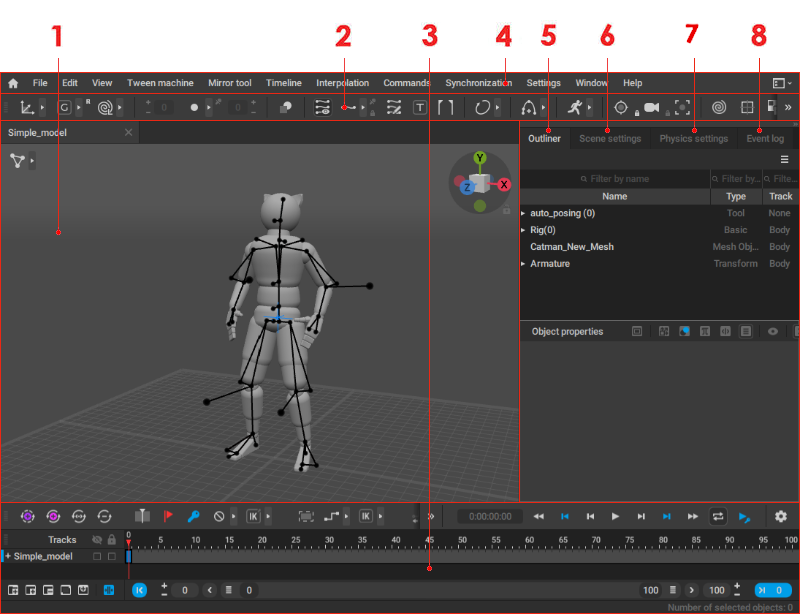Expand the Armature tree item
Screen dimensions: 800x614
[523, 264]
